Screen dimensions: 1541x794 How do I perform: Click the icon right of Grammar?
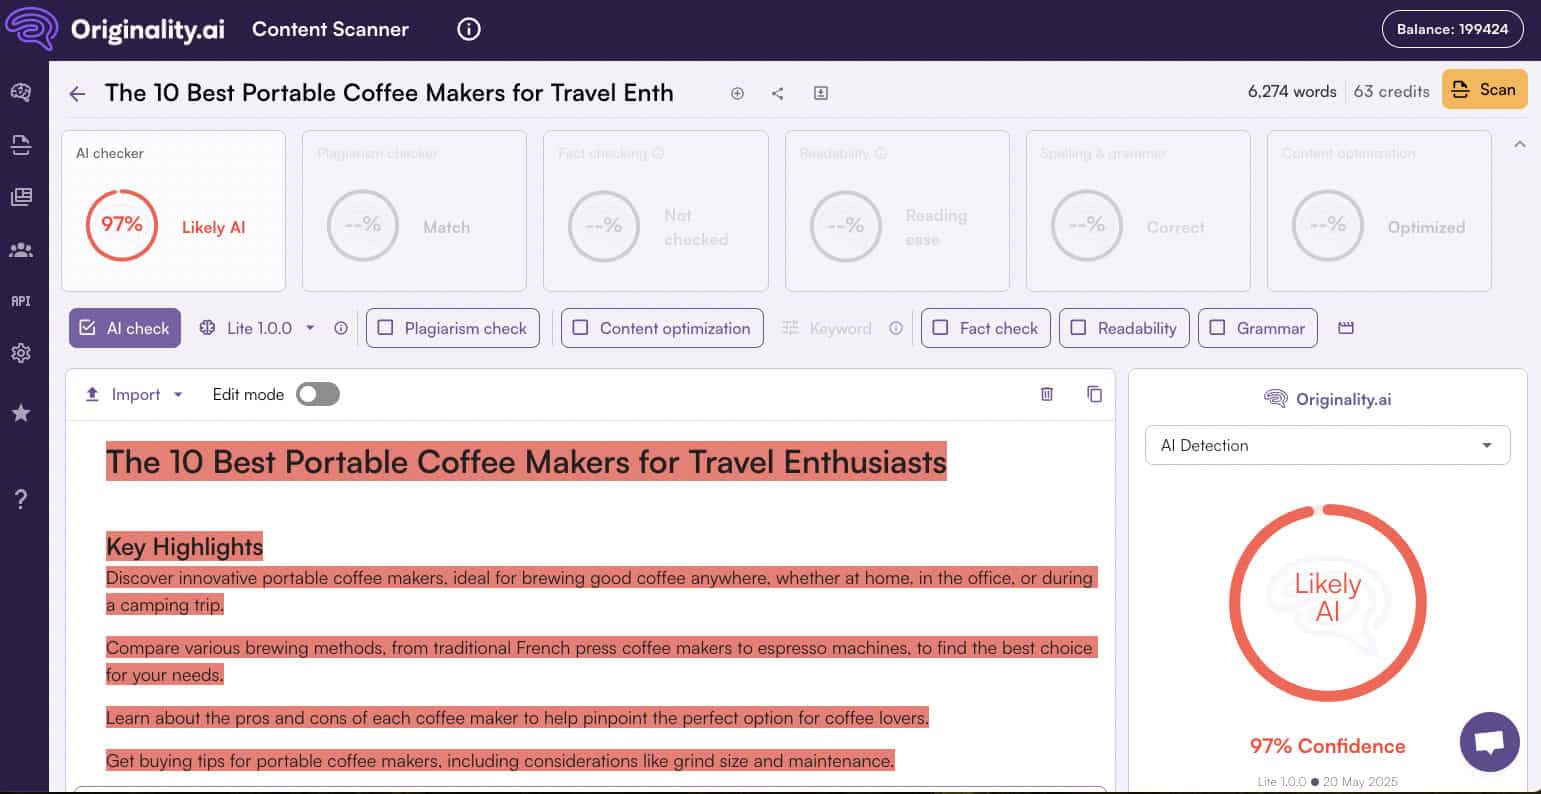click(x=1346, y=328)
